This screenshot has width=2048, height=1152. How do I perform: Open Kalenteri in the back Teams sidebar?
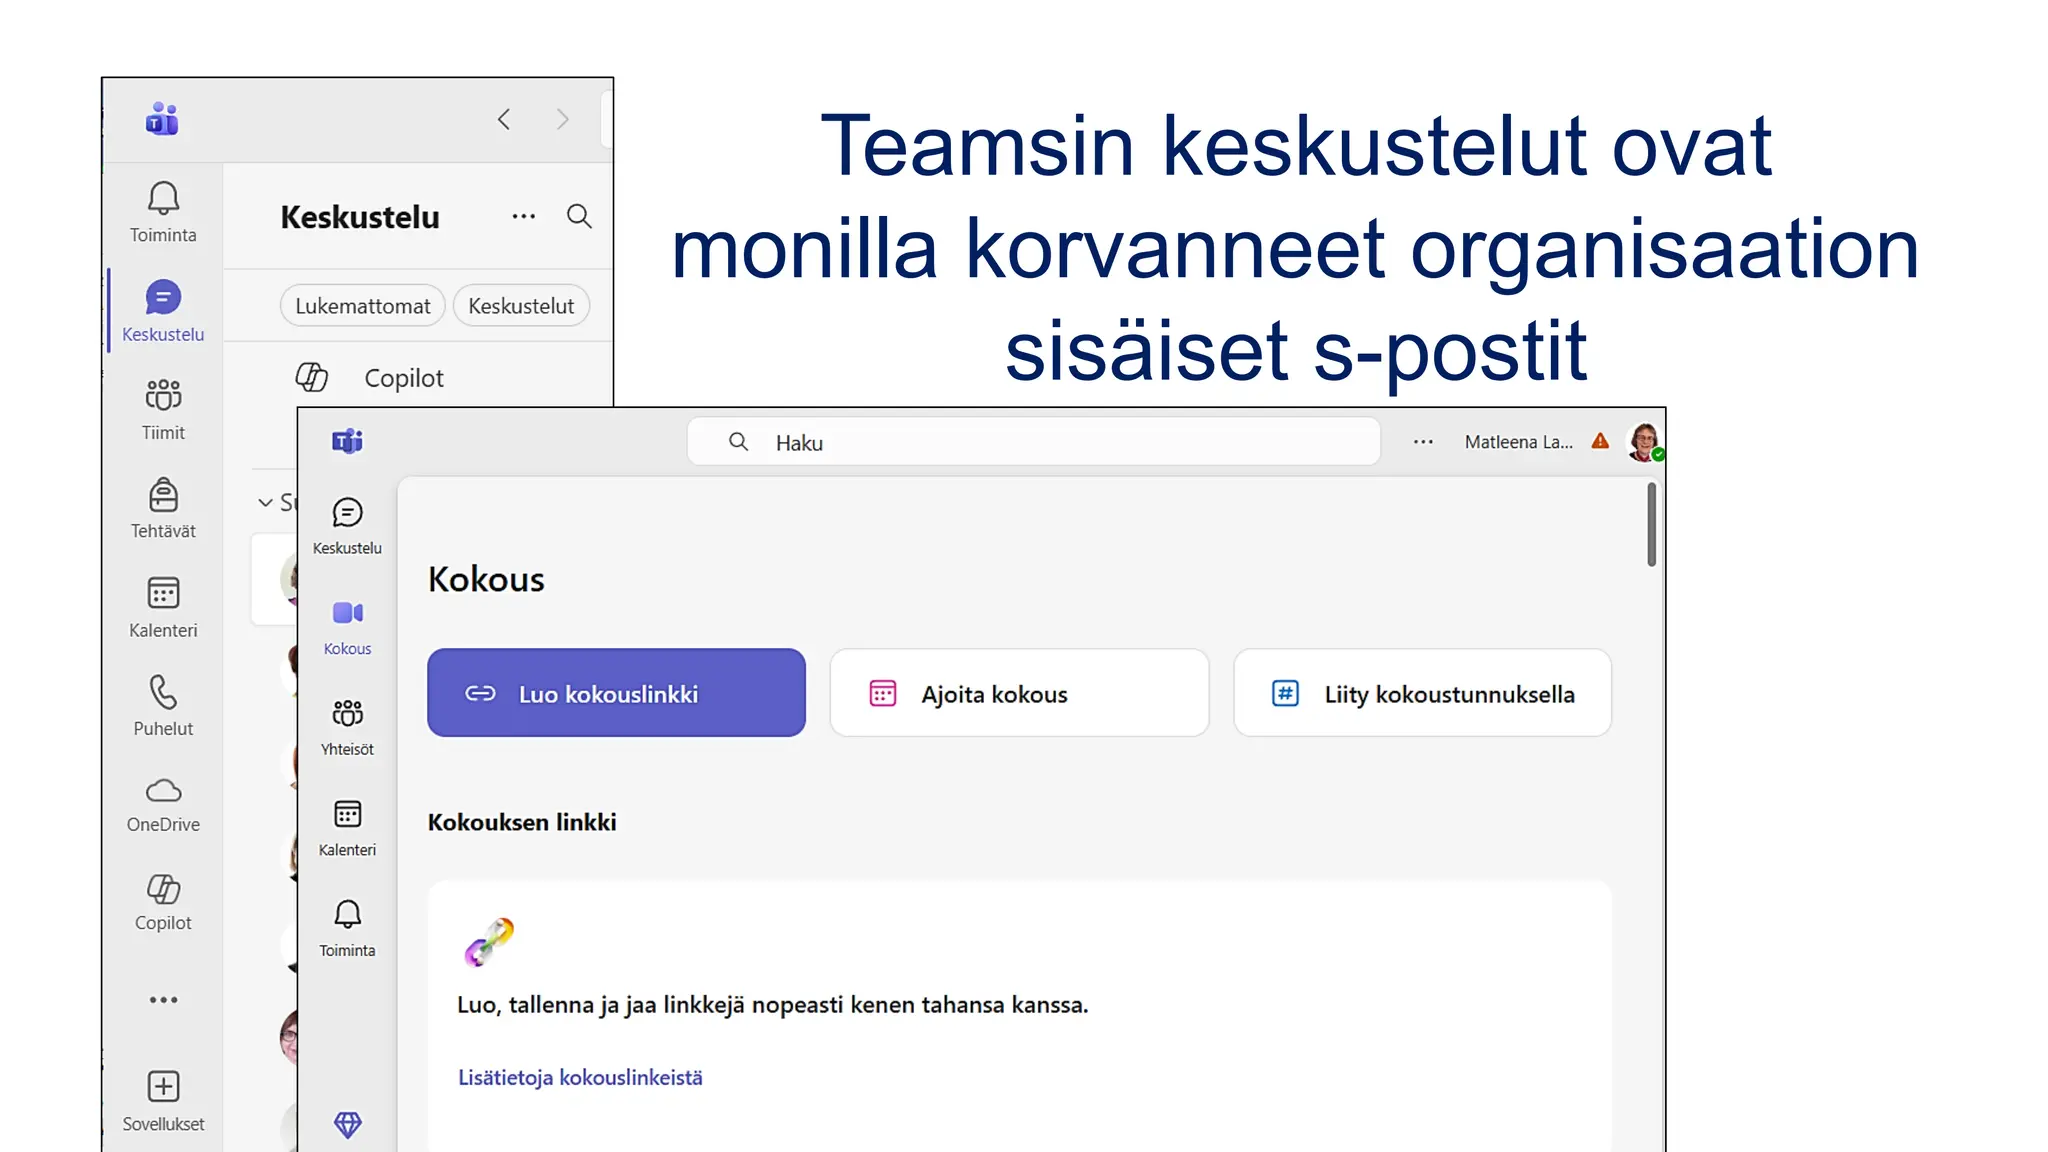(x=163, y=607)
